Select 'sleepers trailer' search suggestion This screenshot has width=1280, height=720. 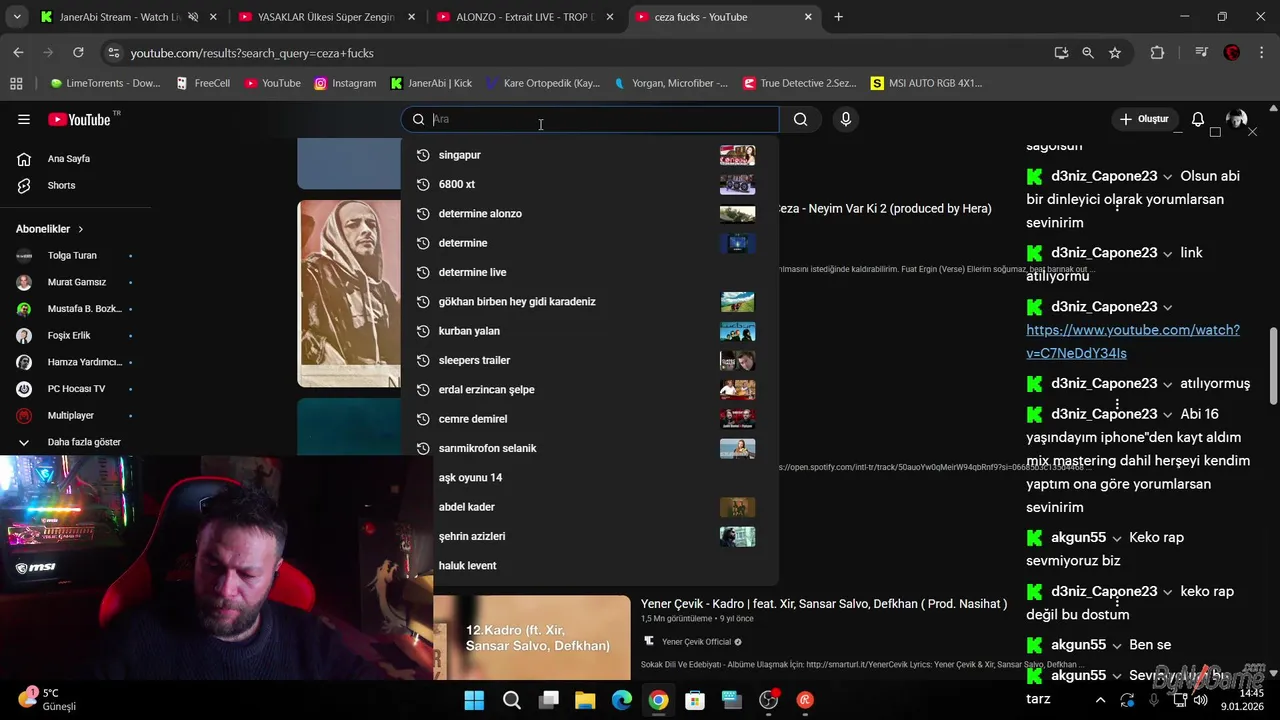click(588, 360)
